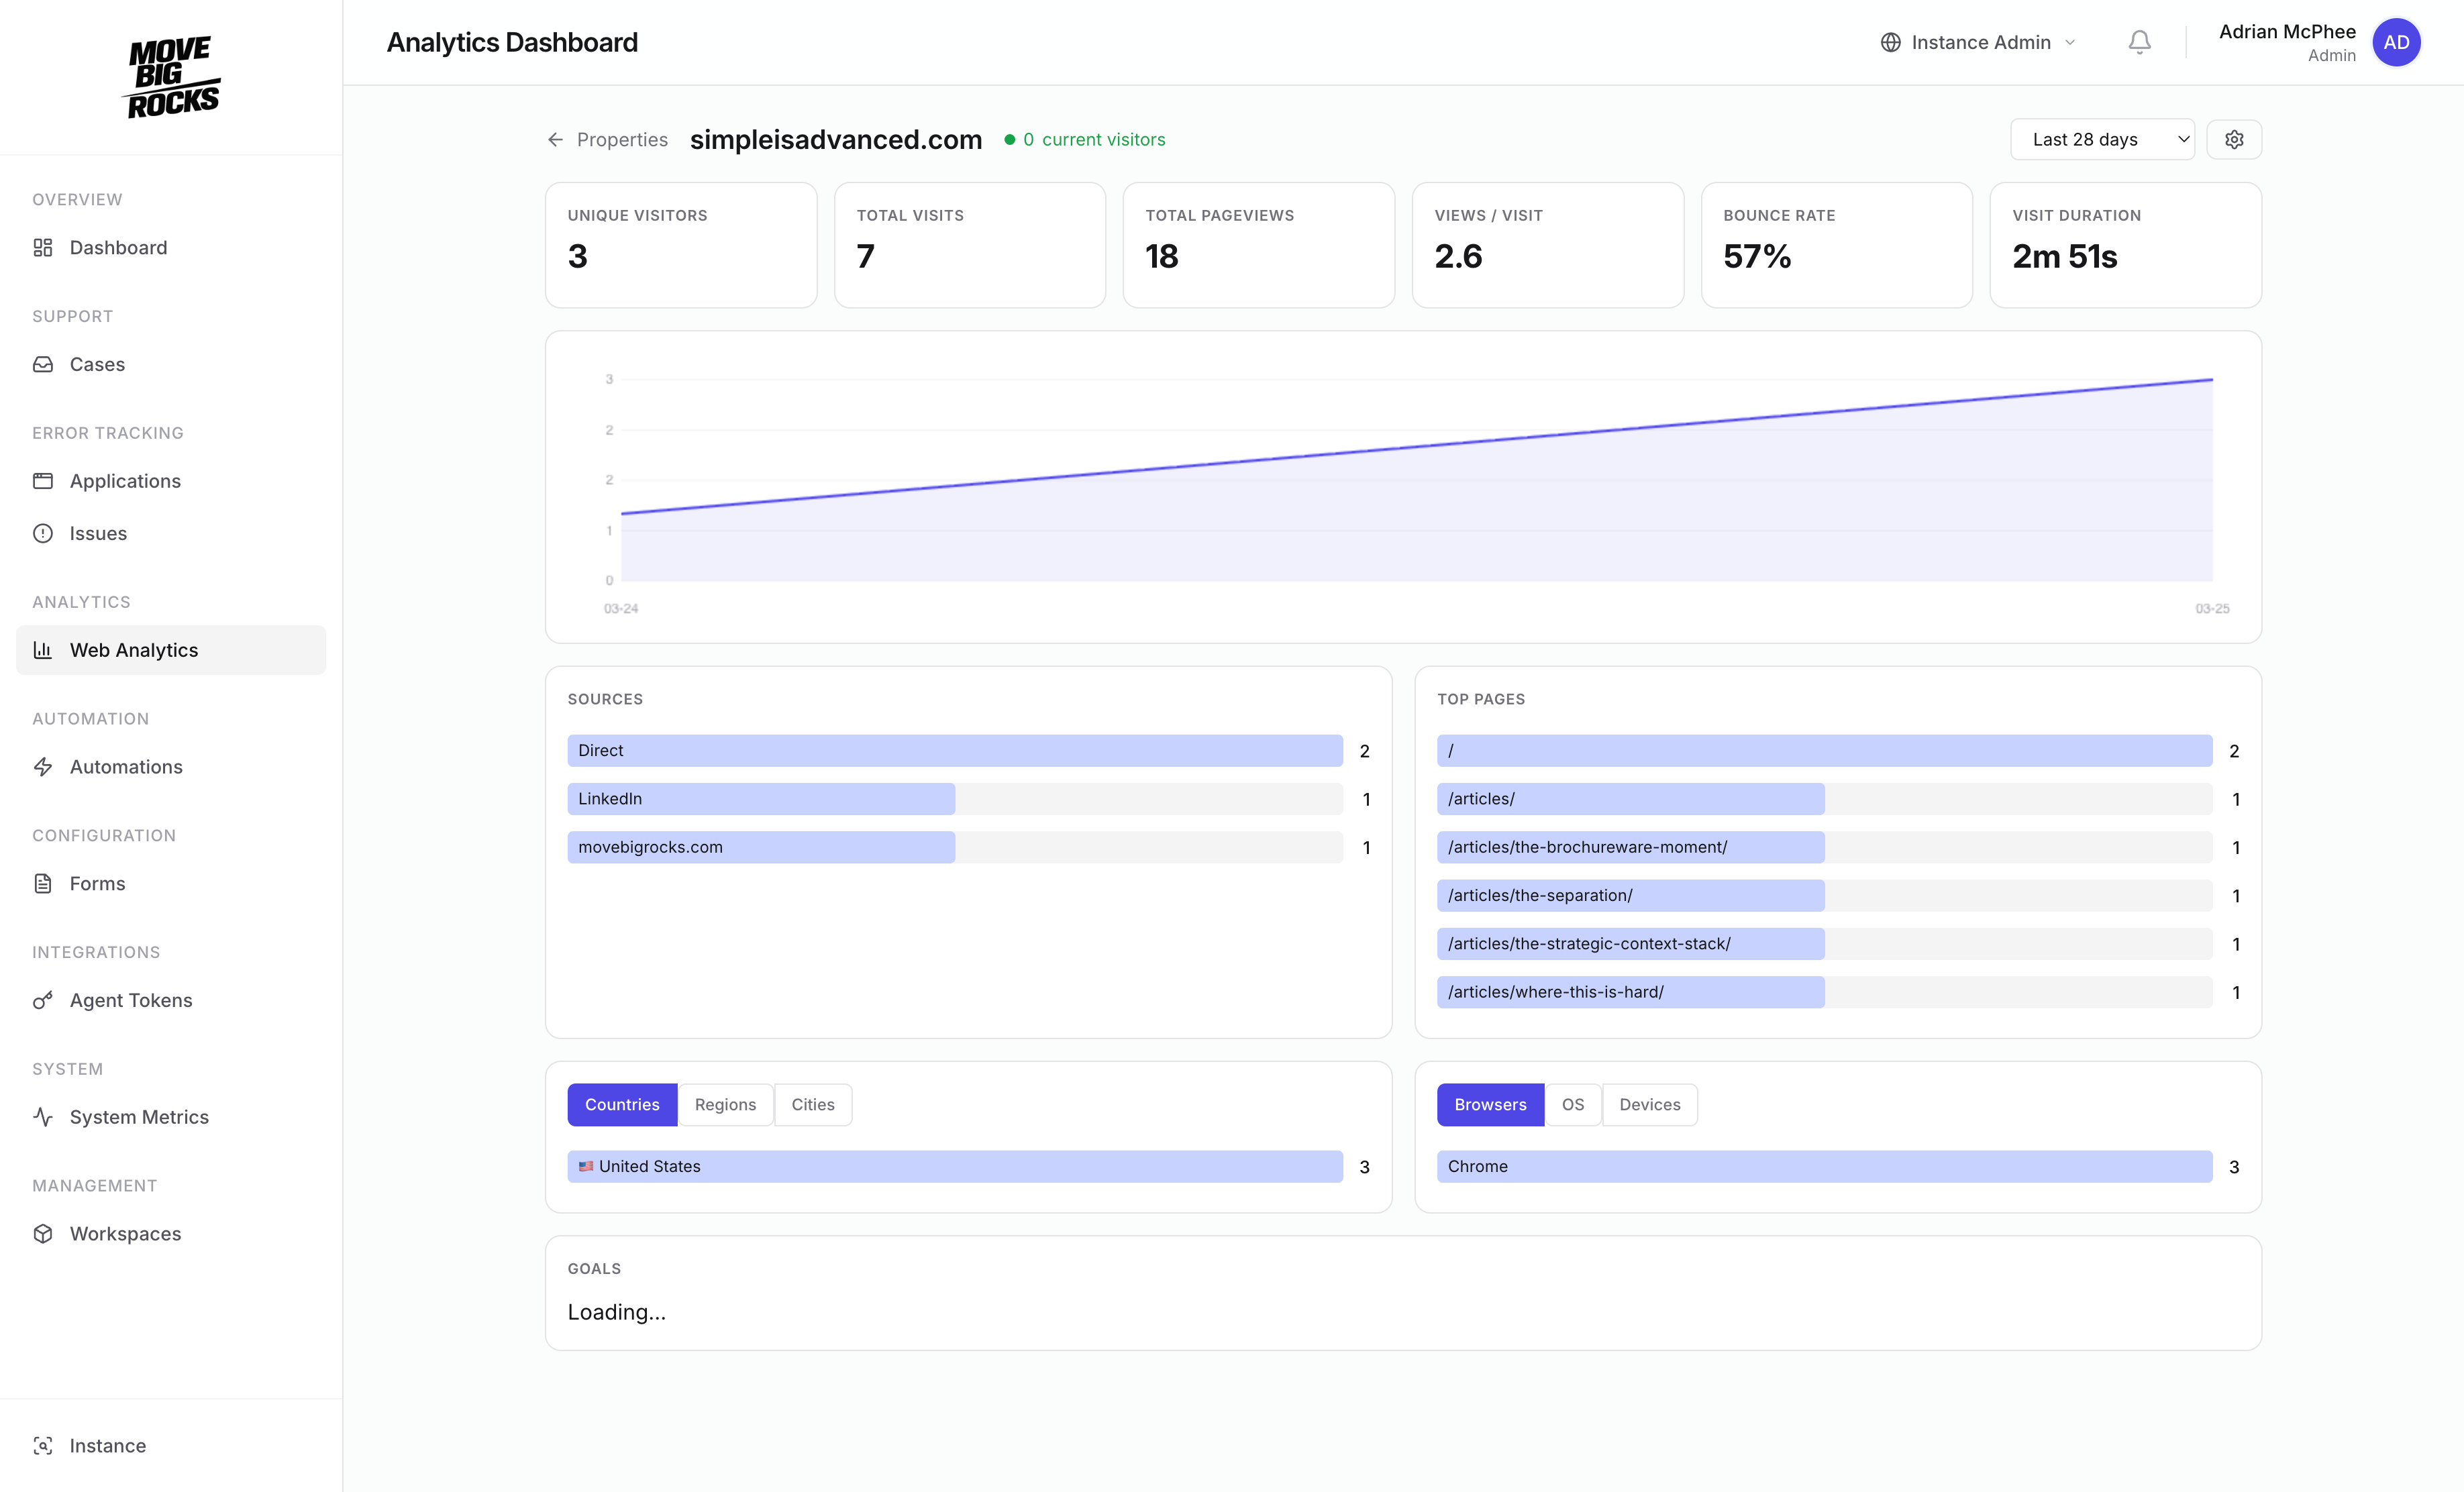Image resolution: width=2464 pixels, height=1492 pixels.
Task: Click the Instance scan icon at bottom
Action: tap(43, 1446)
